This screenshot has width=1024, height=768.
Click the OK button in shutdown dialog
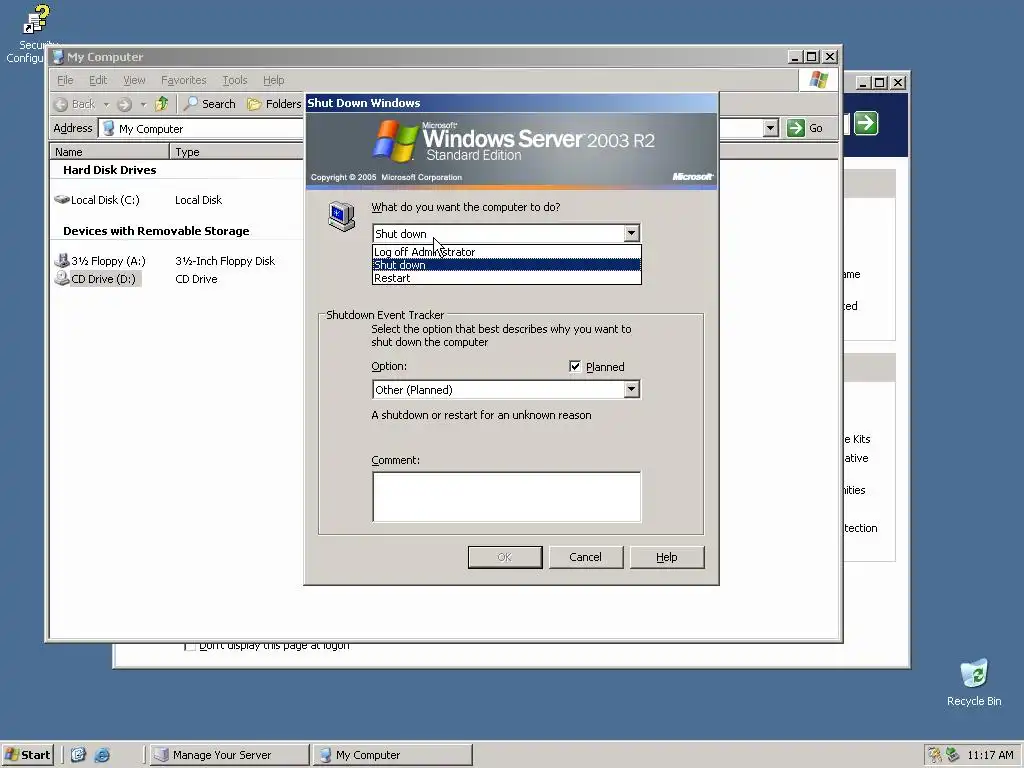(x=505, y=557)
